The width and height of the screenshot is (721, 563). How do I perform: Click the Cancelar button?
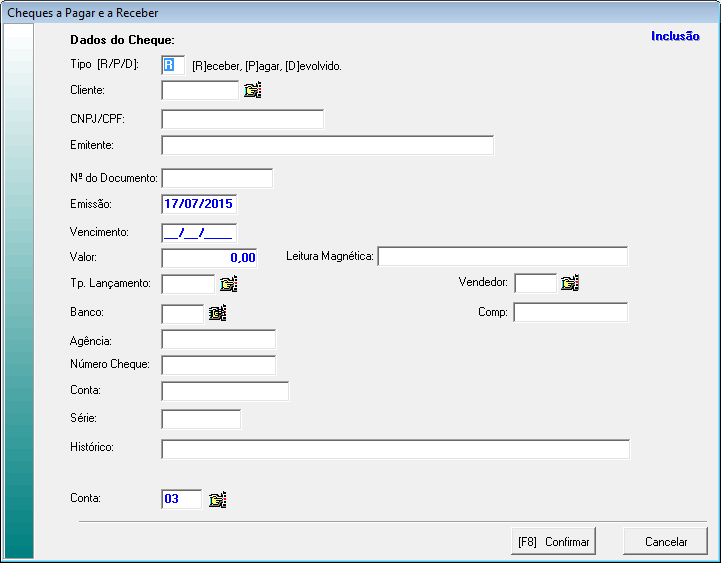click(x=665, y=541)
